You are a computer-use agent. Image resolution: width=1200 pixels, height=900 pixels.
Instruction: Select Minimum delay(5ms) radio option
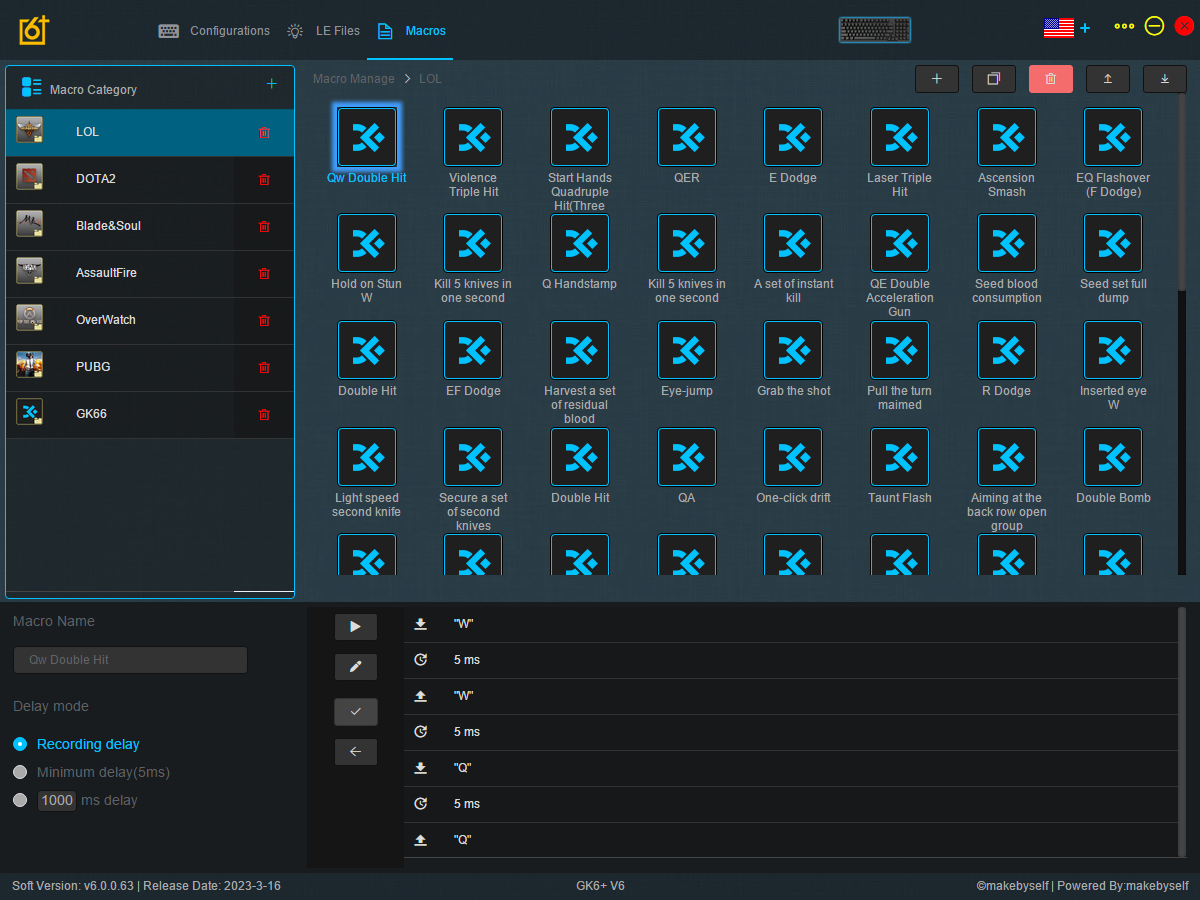pos(20,772)
